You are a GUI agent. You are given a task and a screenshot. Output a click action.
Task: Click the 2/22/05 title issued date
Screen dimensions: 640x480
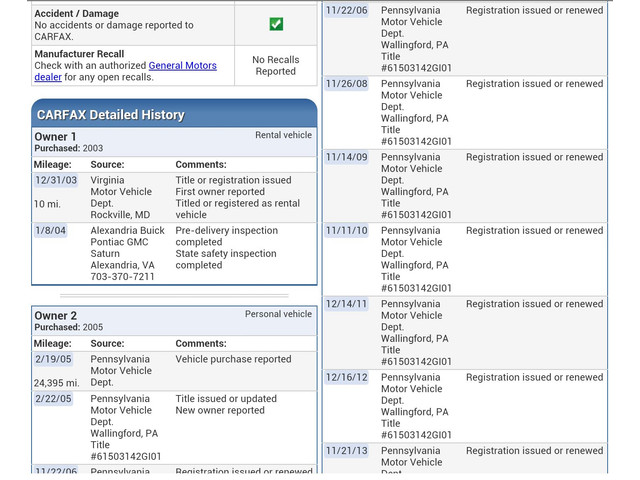coord(54,399)
